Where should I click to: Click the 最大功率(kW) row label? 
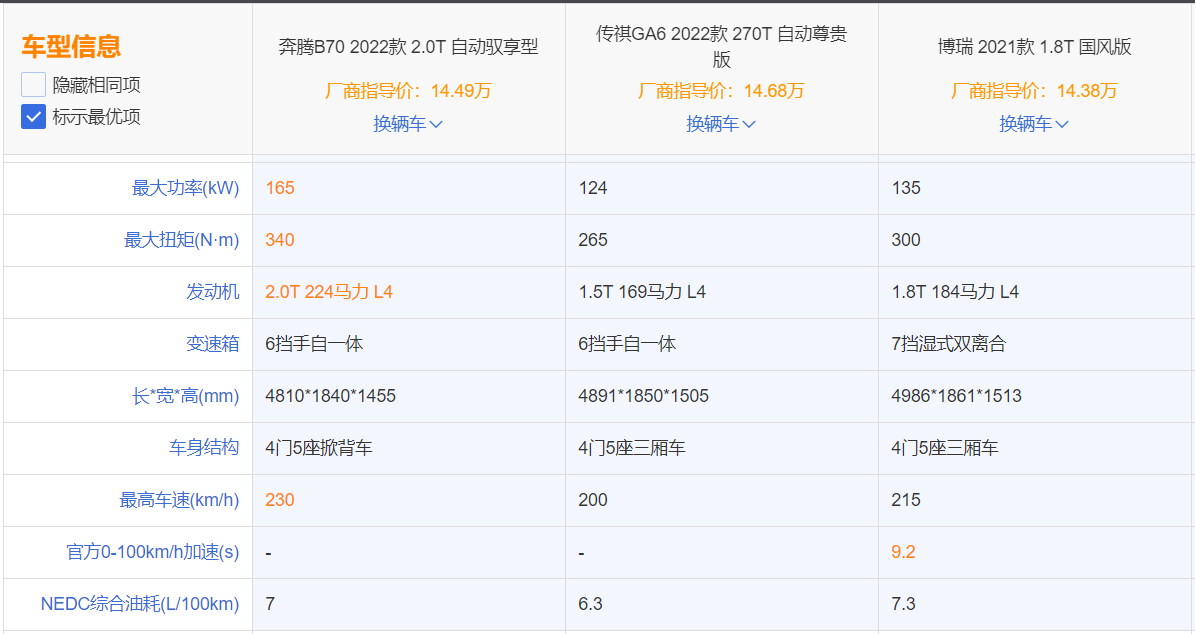(x=185, y=188)
